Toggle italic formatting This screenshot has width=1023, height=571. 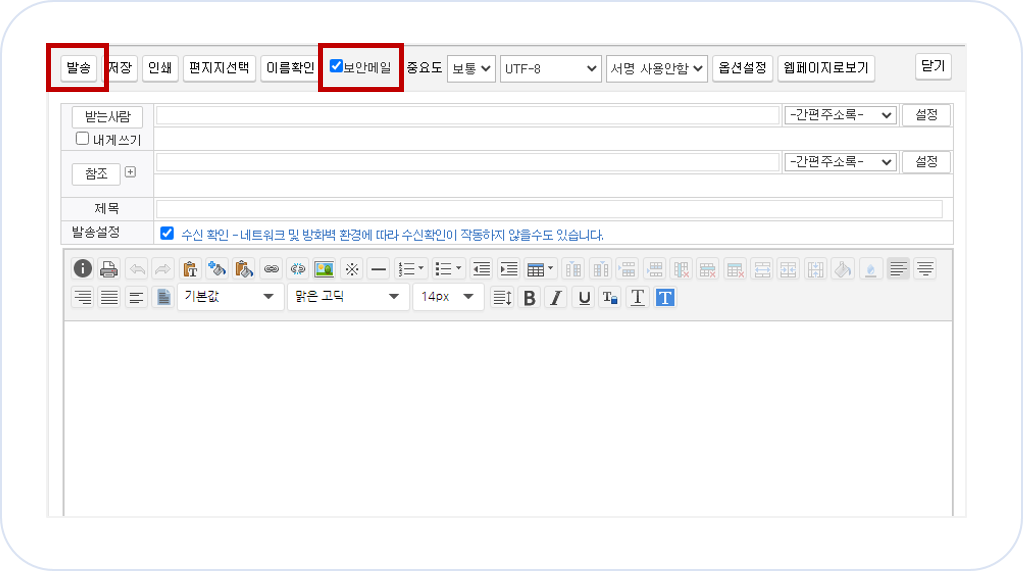coord(556,298)
